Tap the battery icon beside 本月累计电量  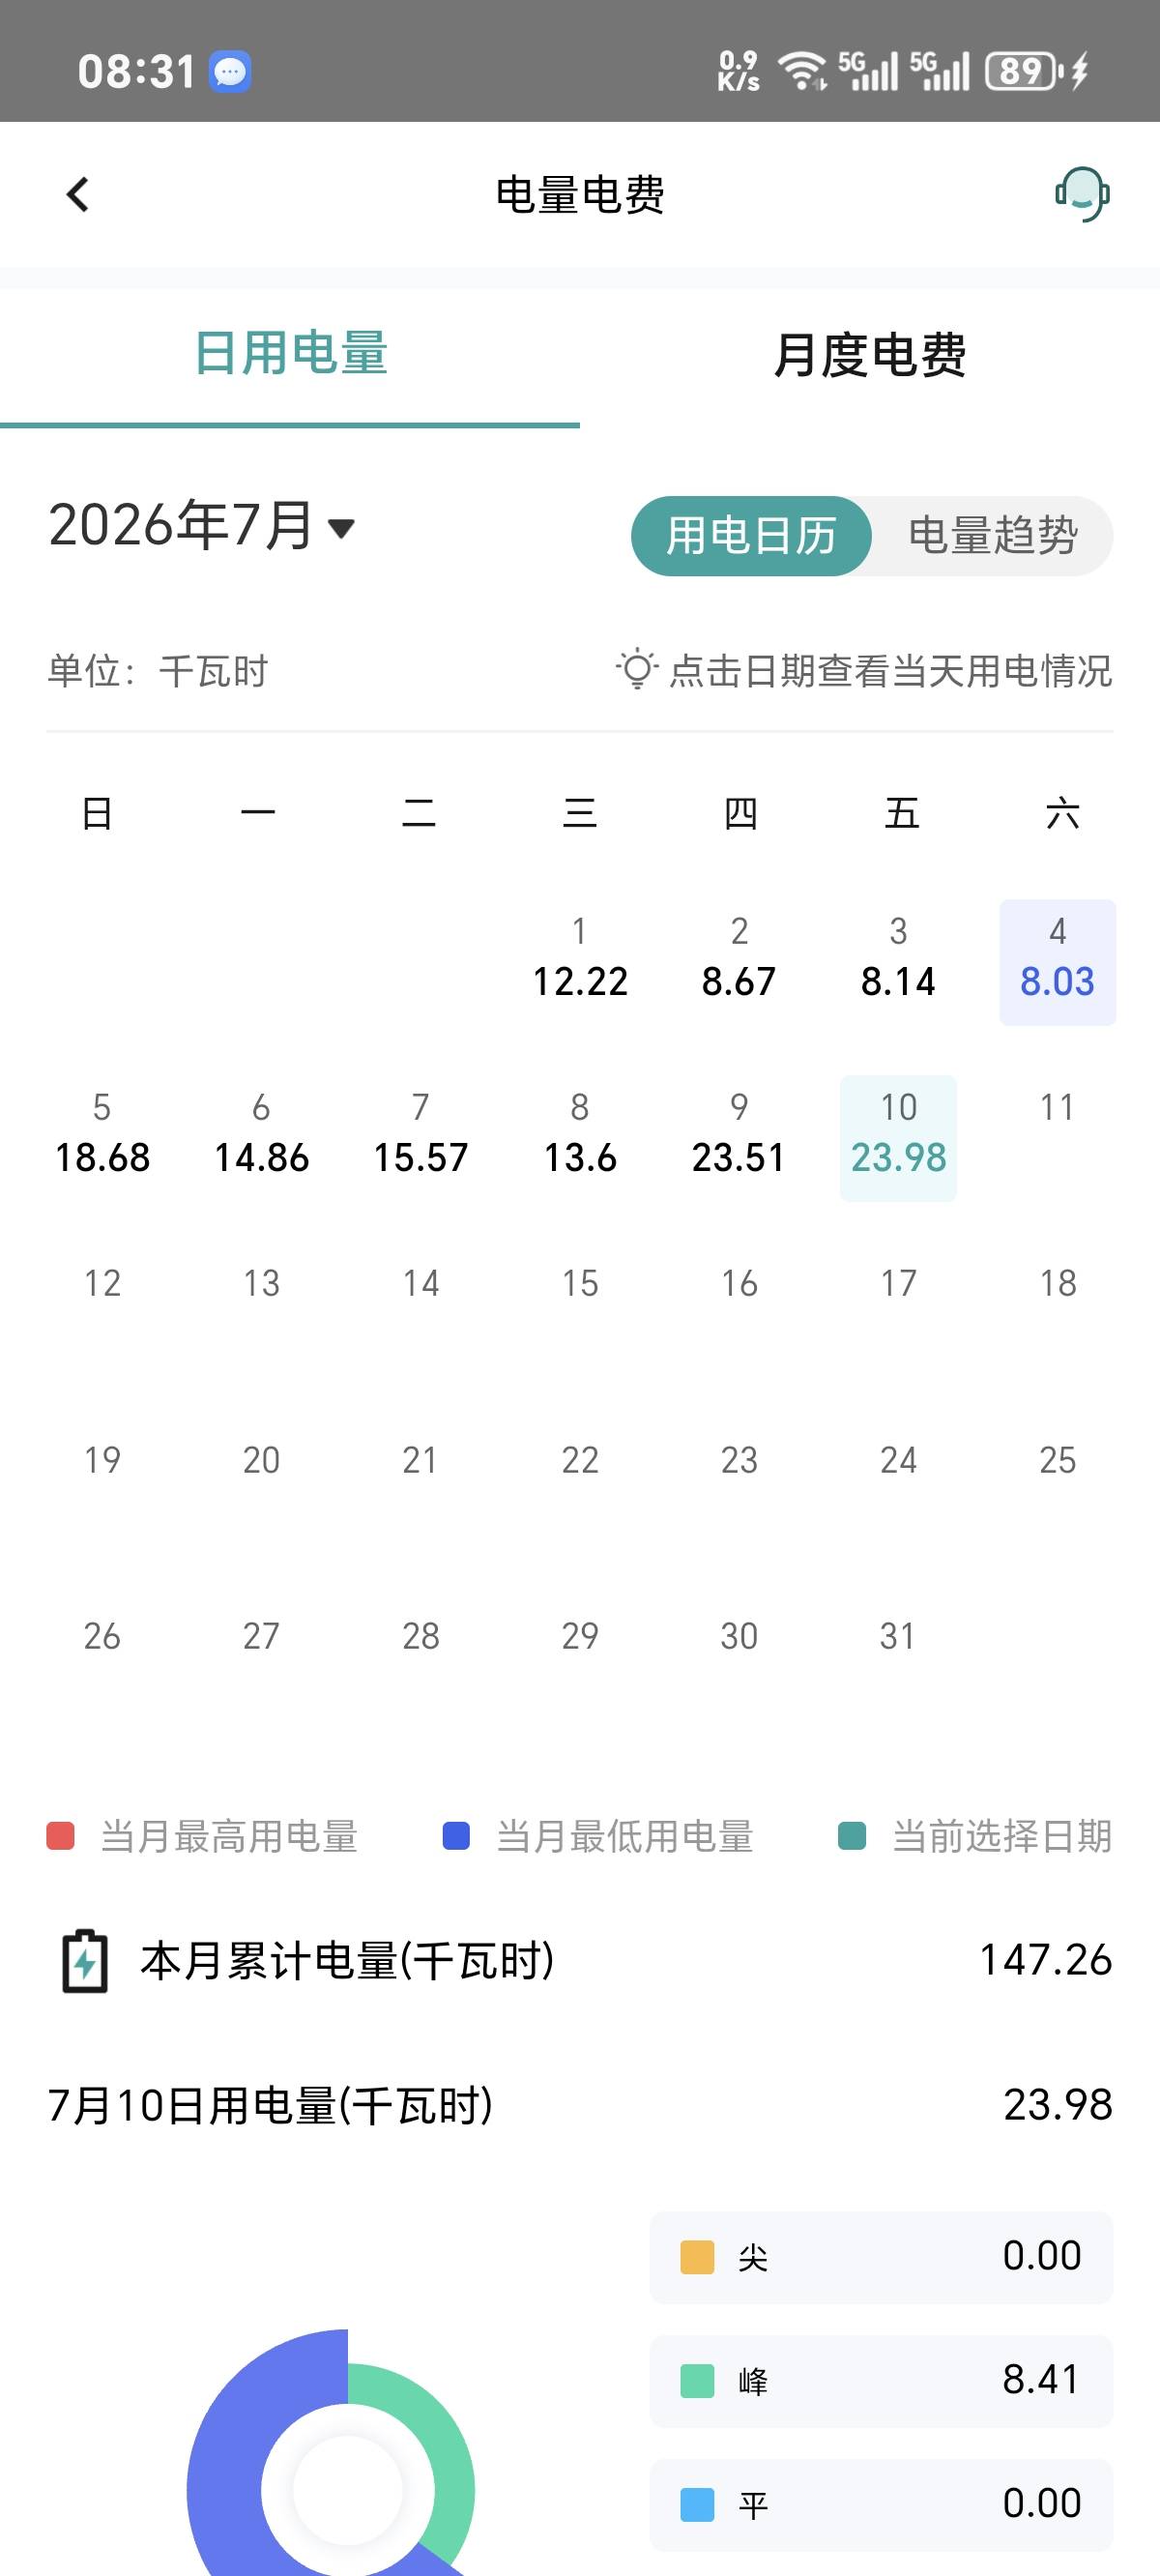pyautogui.click(x=85, y=1961)
